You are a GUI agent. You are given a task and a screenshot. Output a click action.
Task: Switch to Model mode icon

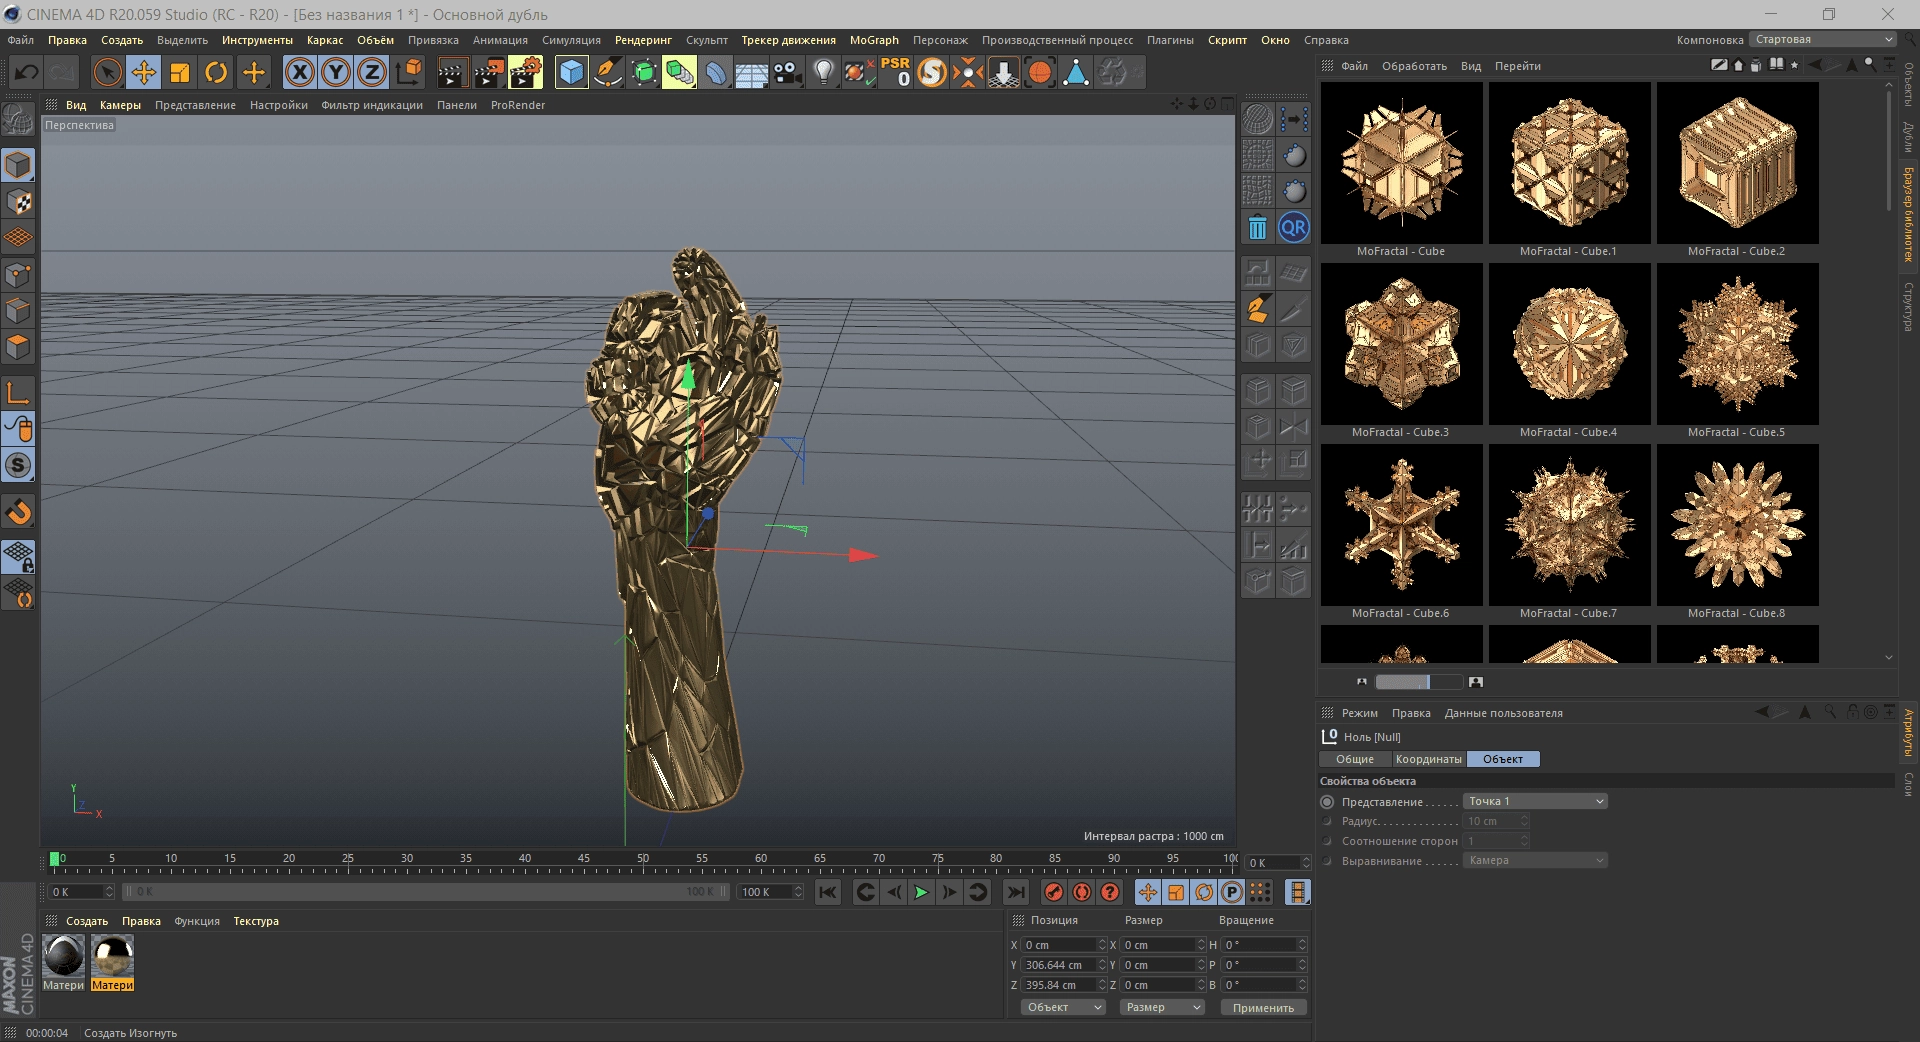[18, 165]
